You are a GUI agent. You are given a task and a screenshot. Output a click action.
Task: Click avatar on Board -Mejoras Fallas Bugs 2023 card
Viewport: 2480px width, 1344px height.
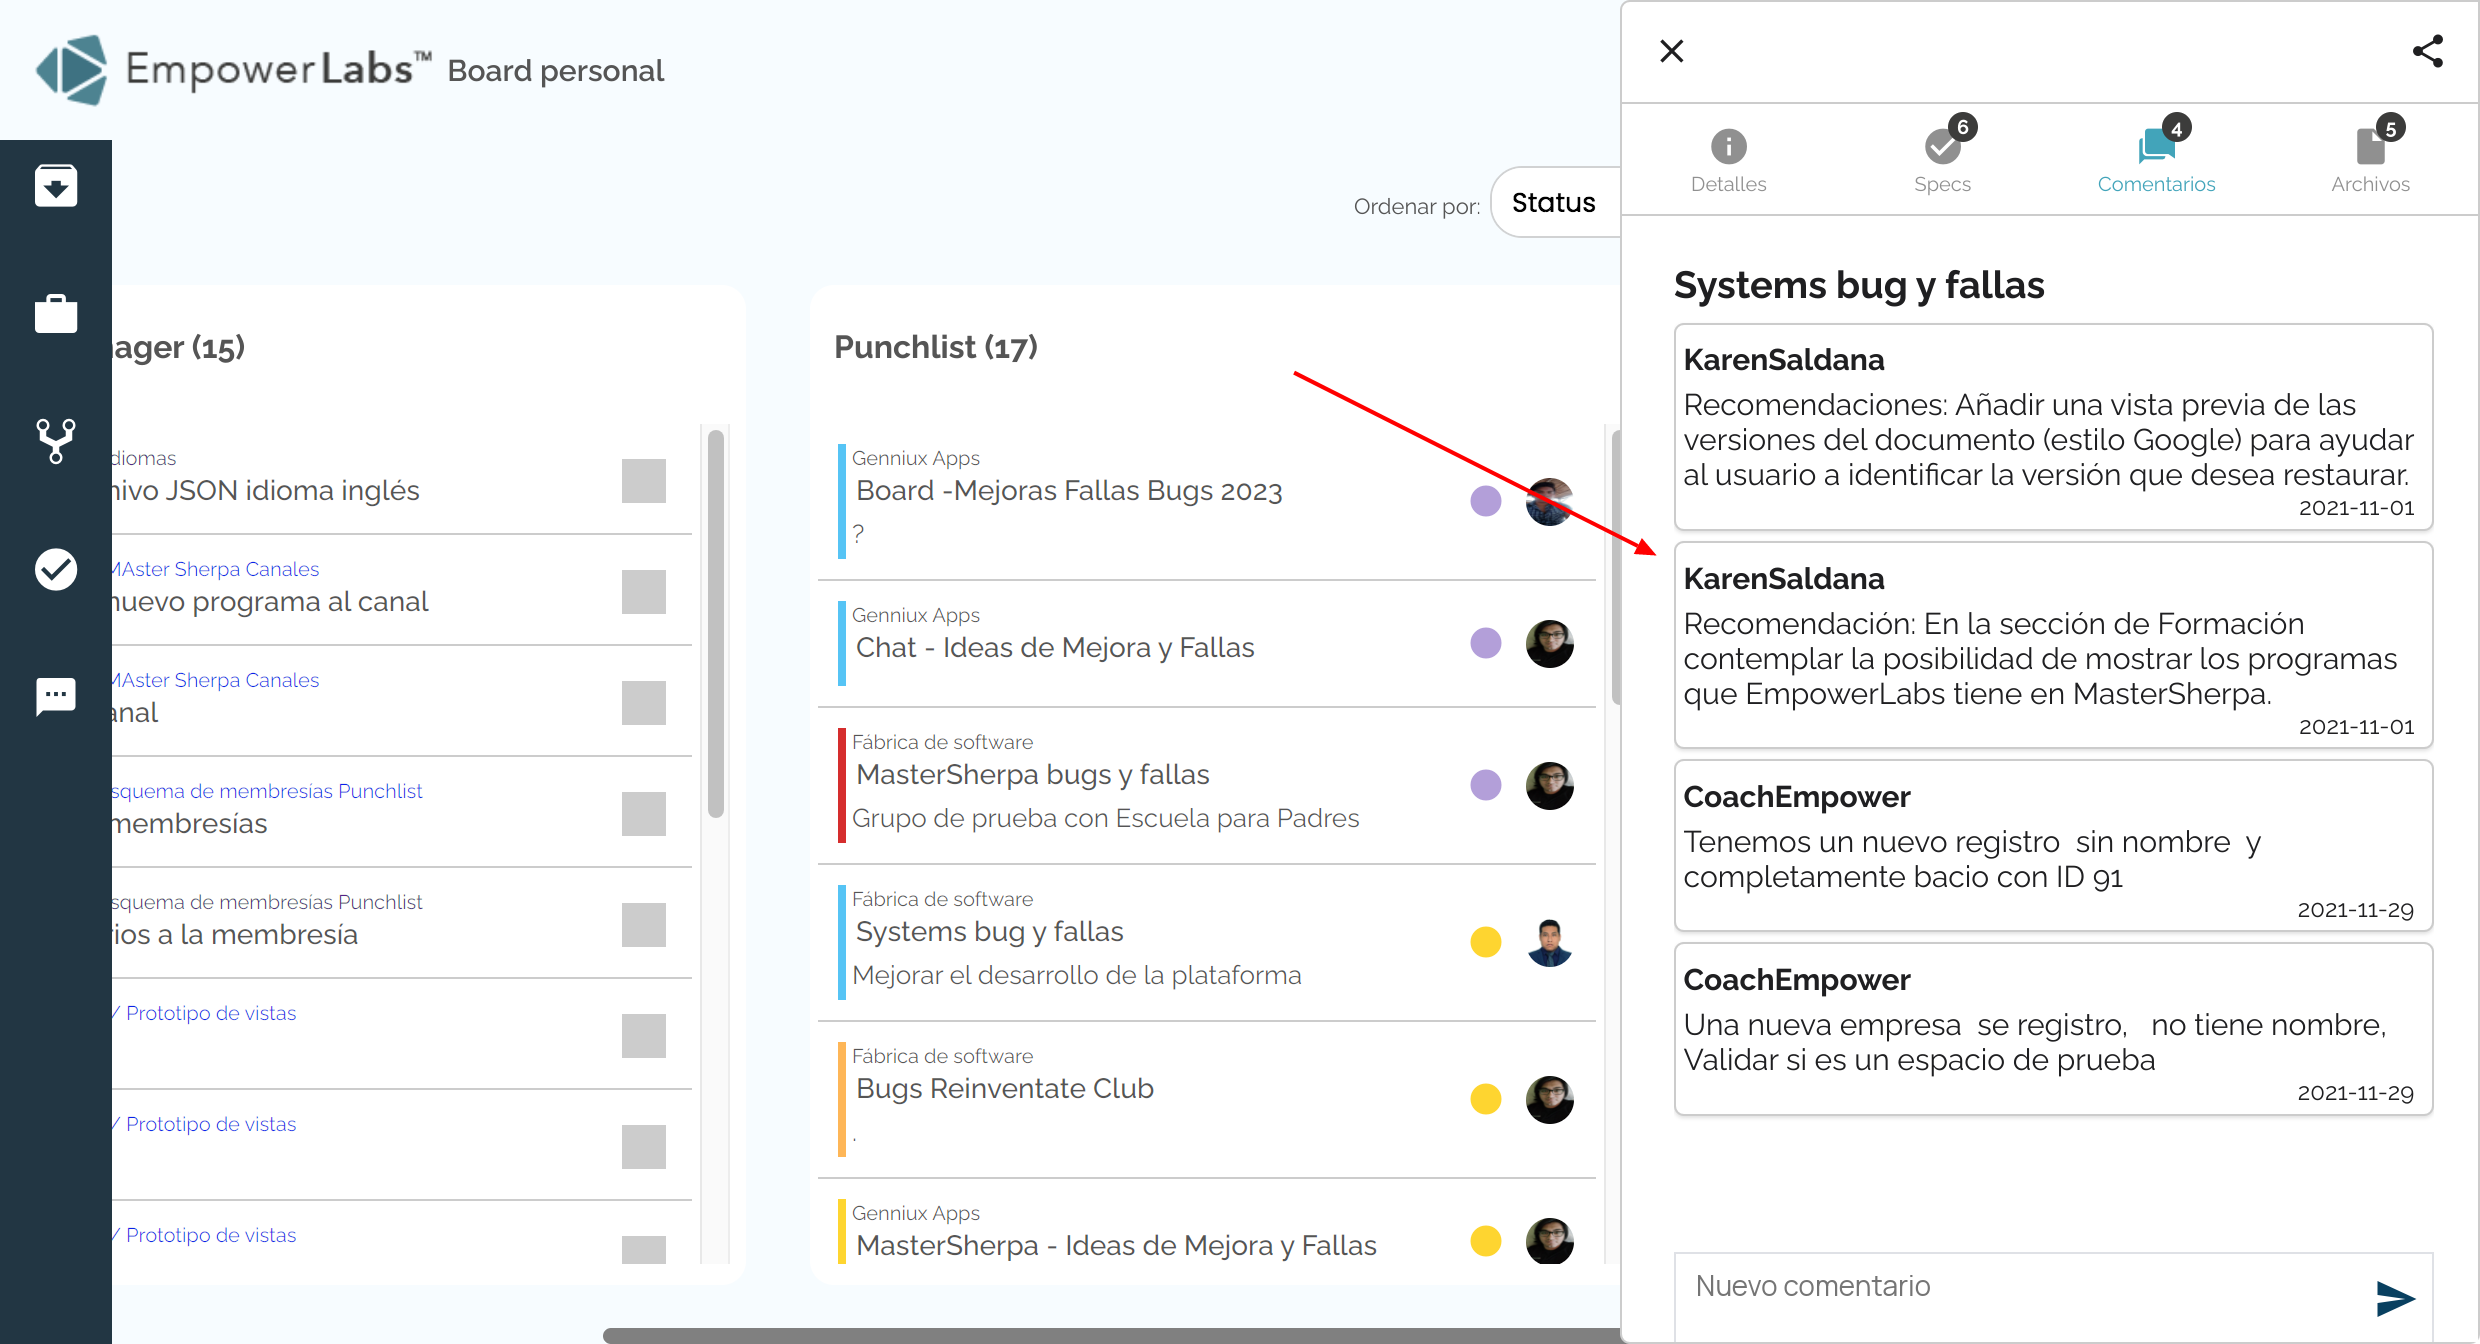[x=1549, y=501]
